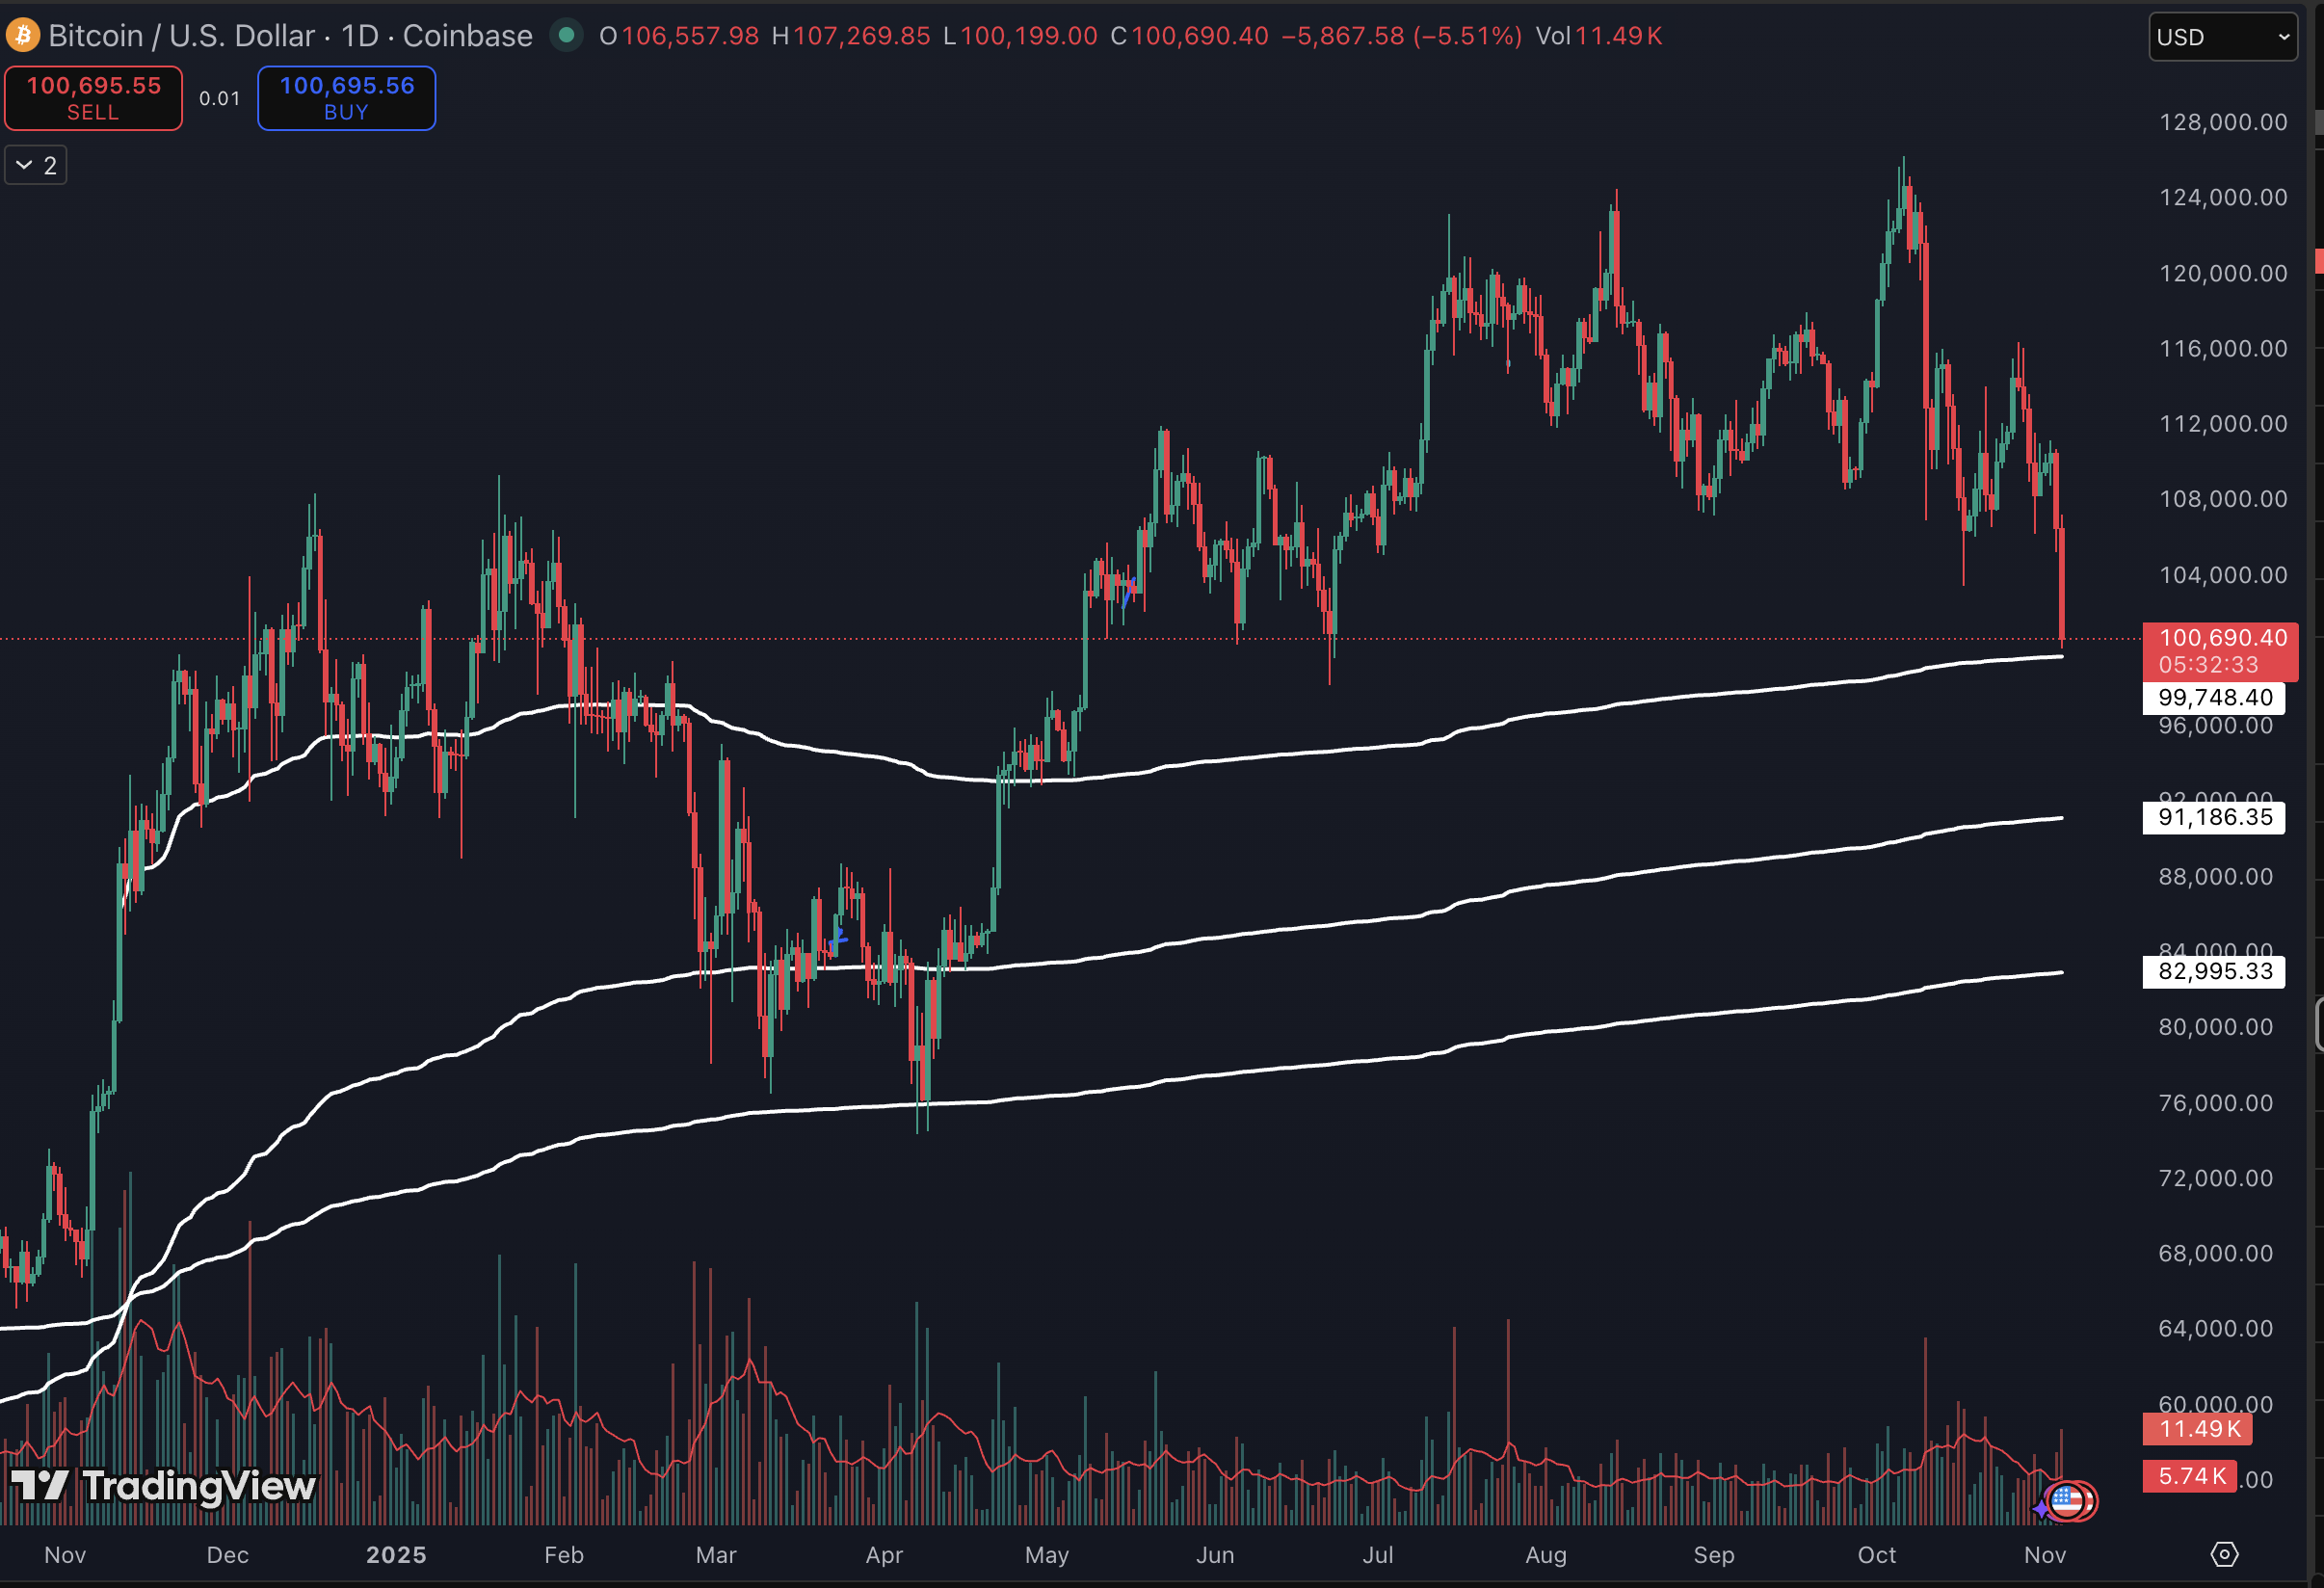
Task: Open the price scale settings hexagon icon
Action: [2224, 1554]
